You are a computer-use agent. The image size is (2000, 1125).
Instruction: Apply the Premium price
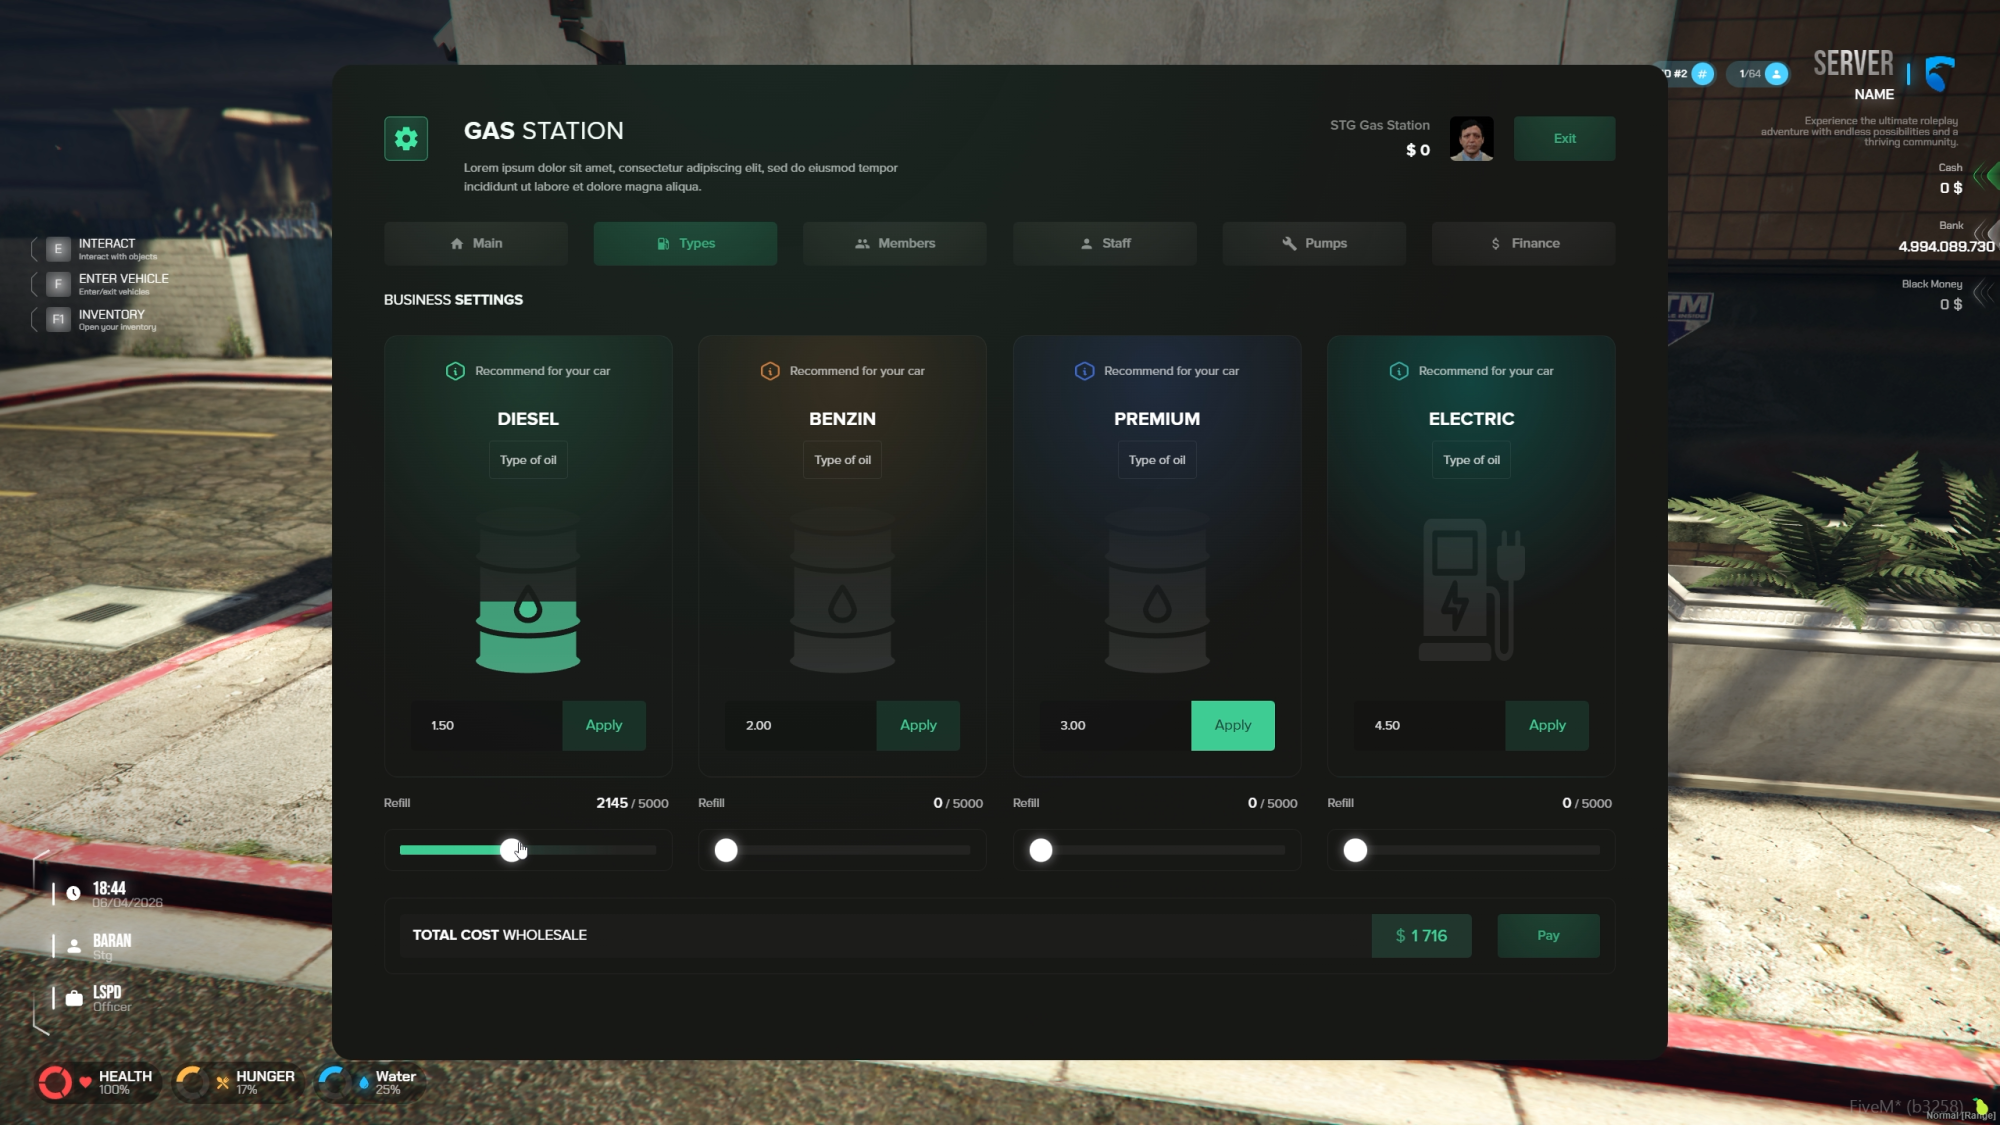click(x=1232, y=726)
